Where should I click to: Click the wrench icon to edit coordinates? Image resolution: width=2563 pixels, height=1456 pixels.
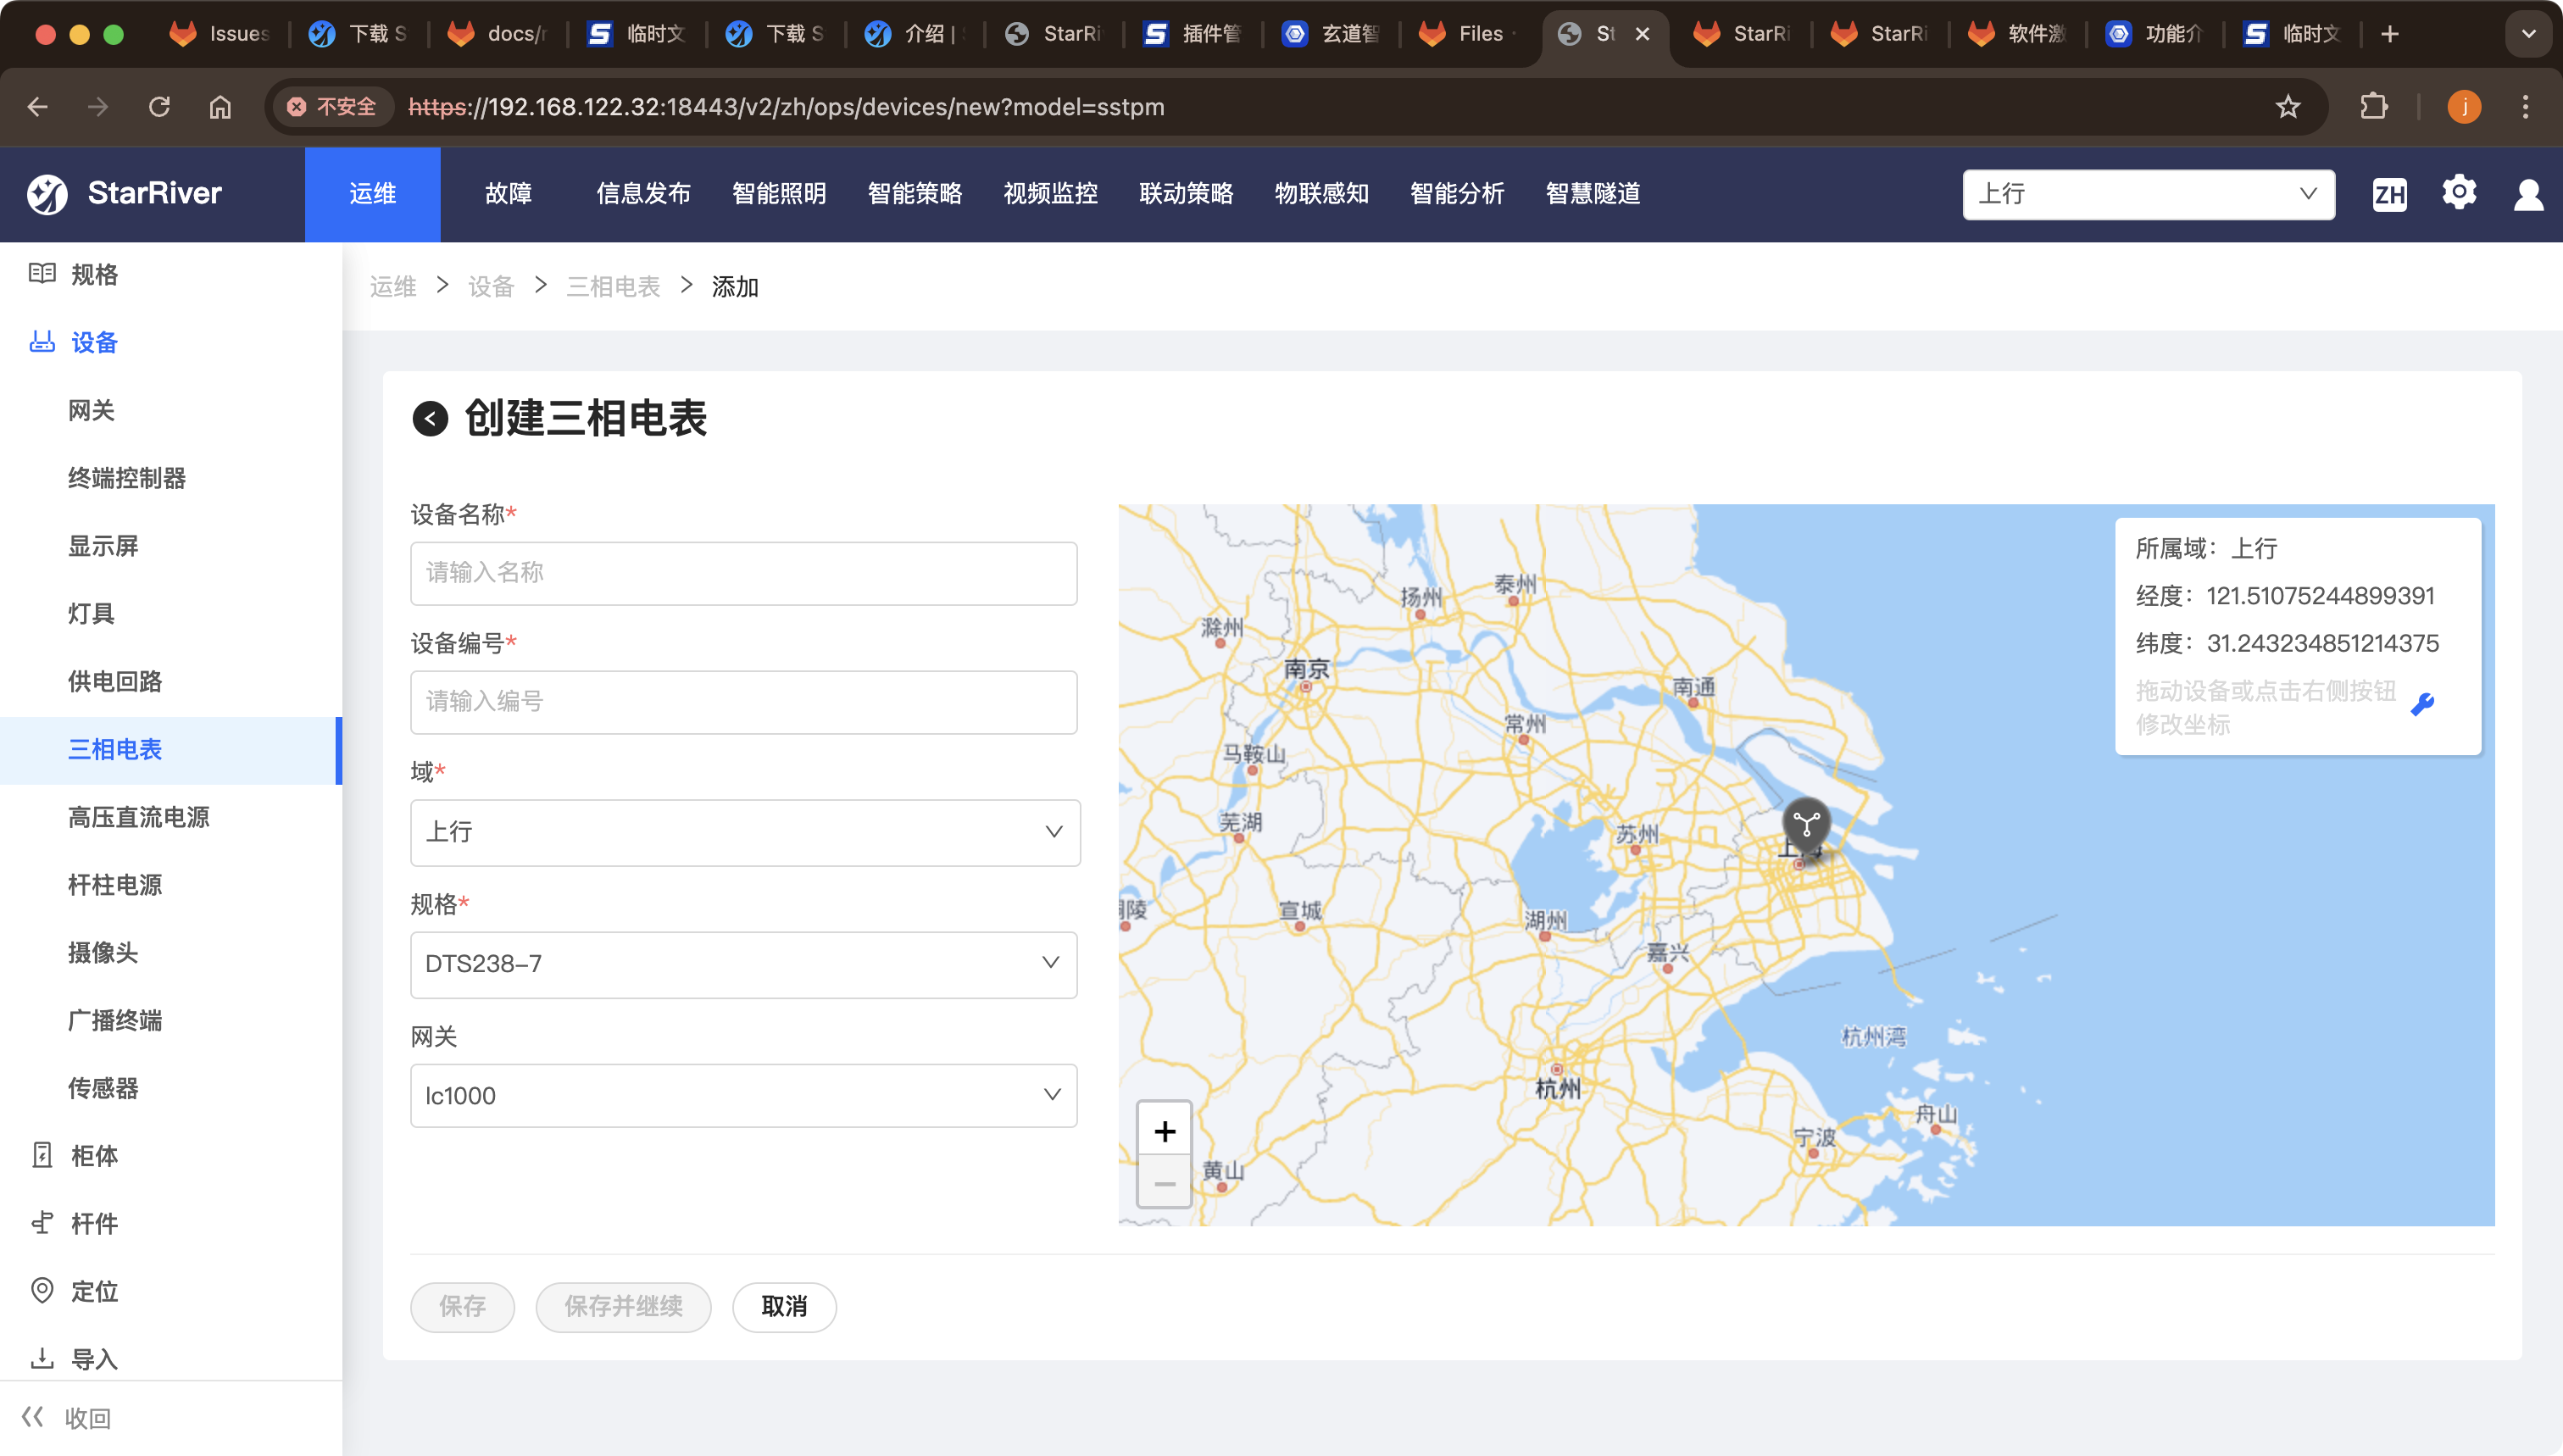(2422, 705)
